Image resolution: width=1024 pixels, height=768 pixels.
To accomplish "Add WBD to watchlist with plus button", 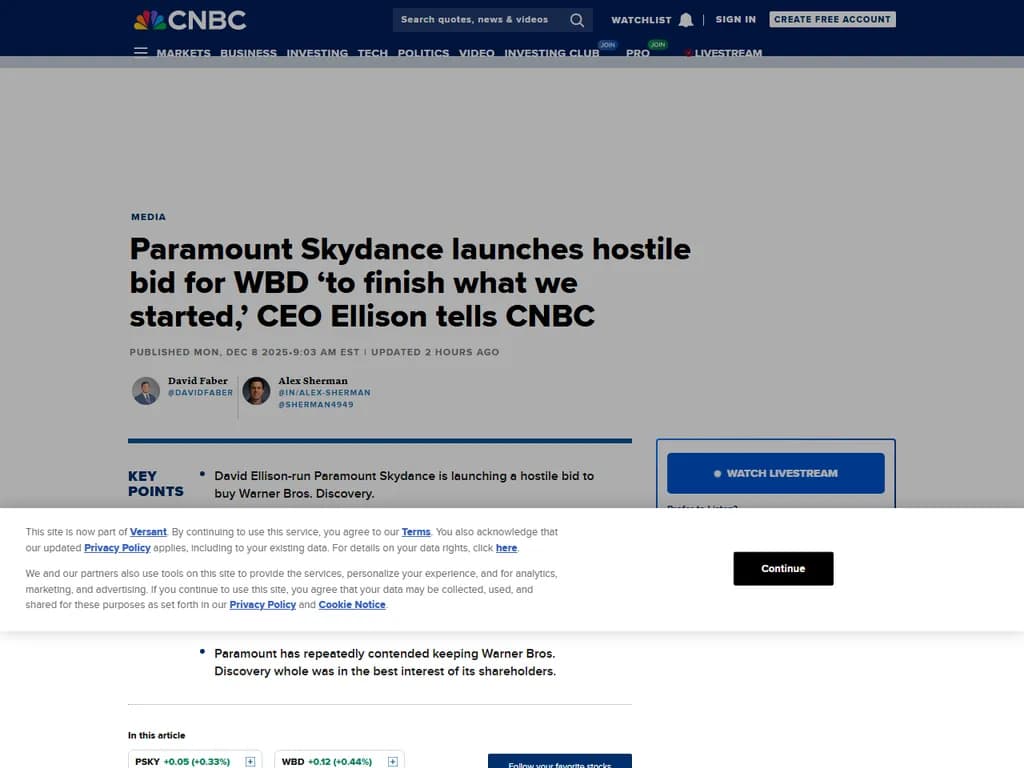I will (x=391, y=761).
